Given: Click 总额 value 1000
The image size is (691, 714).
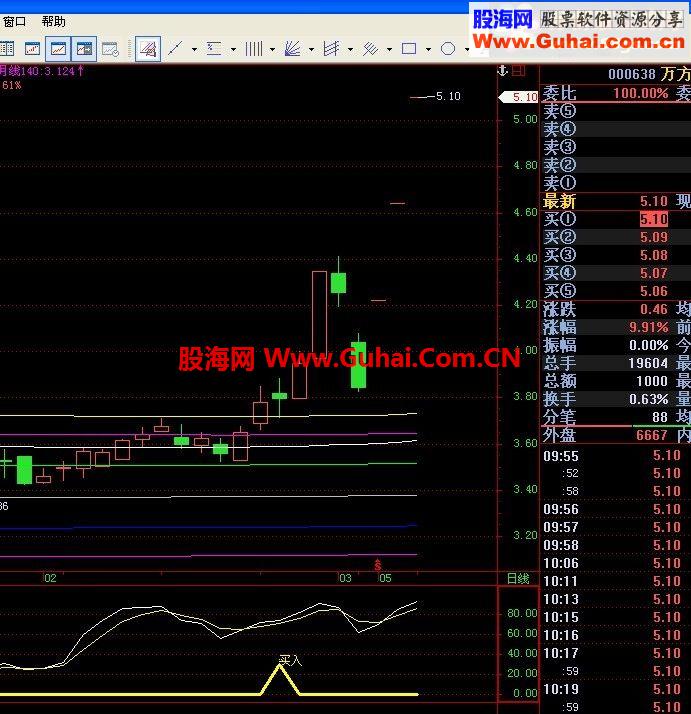Looking at the screenshot, I should 652,381.
